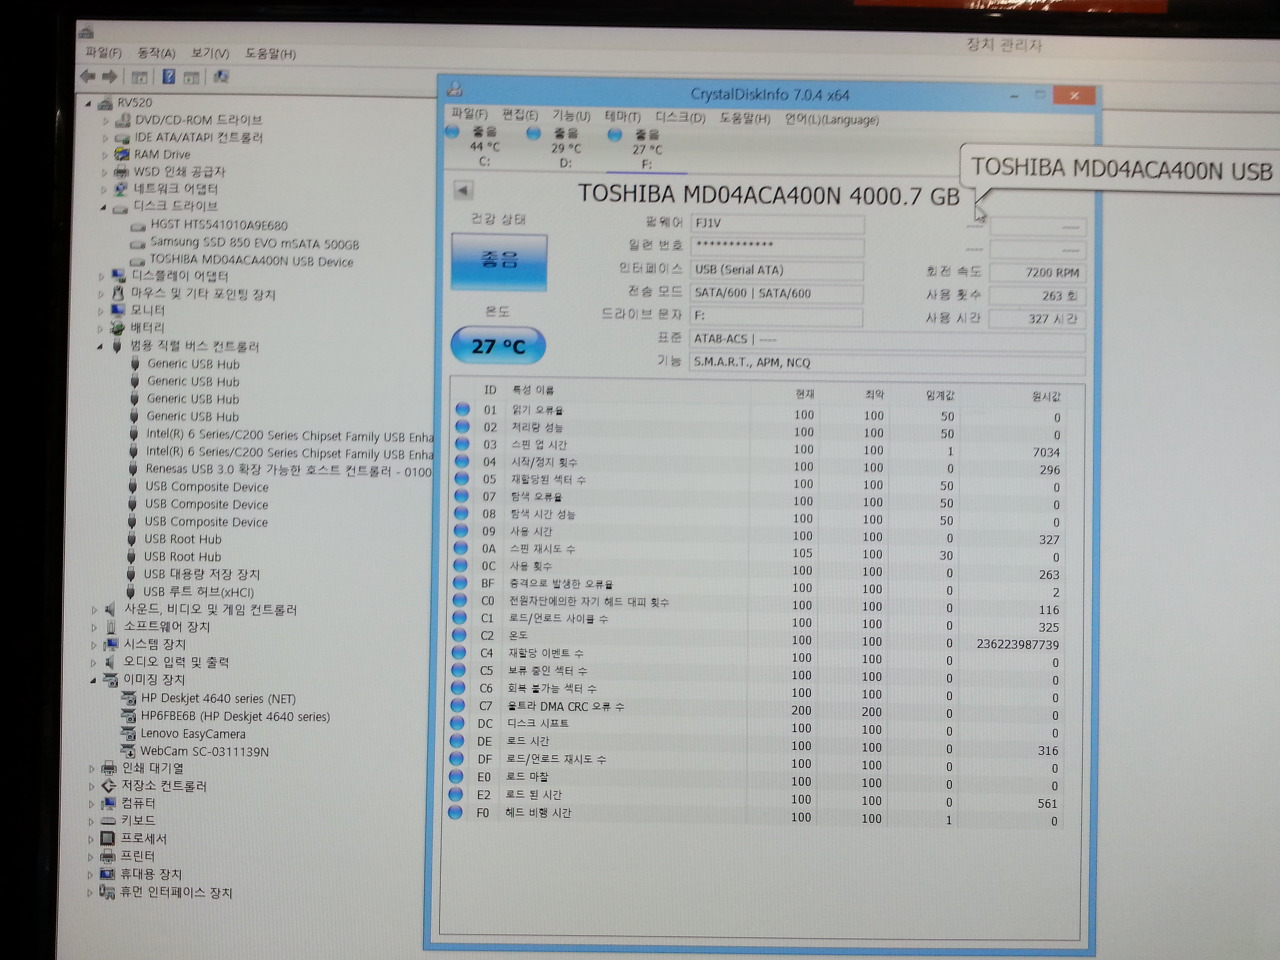Open the 언어(L)(Language) menu
The image size is (1280, 960).
coord(832,120)
